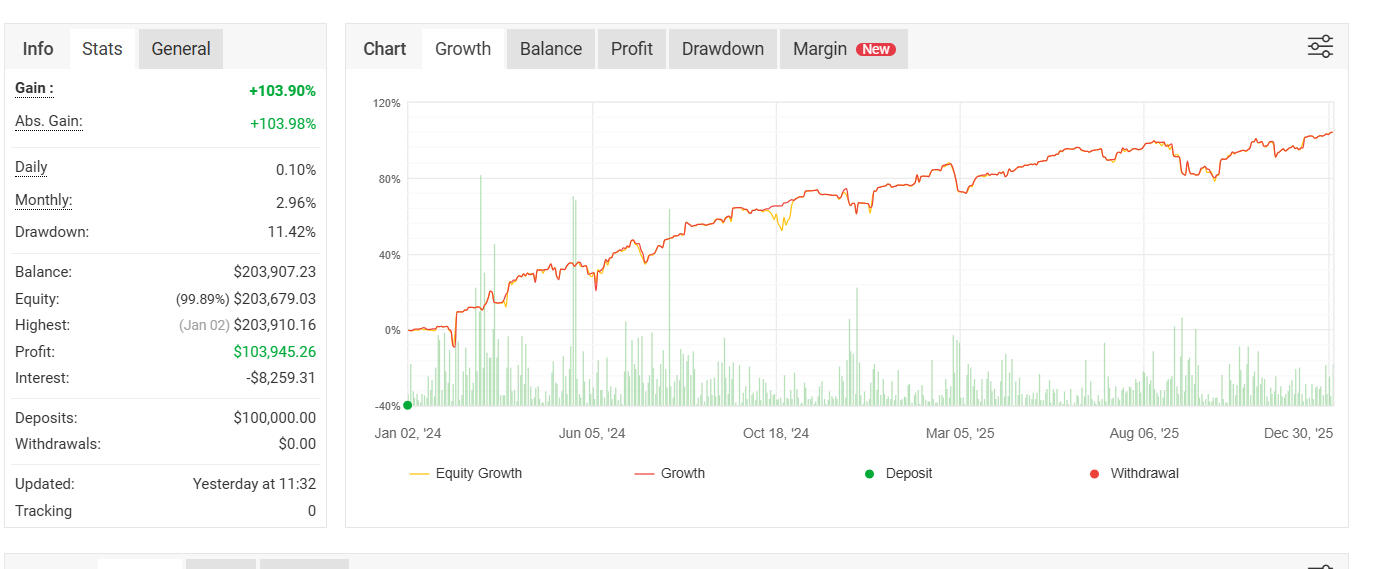Screen dimensions: 1375x569
Task: Click the red New badge on Margin
Action: click(x=876, y=49)
